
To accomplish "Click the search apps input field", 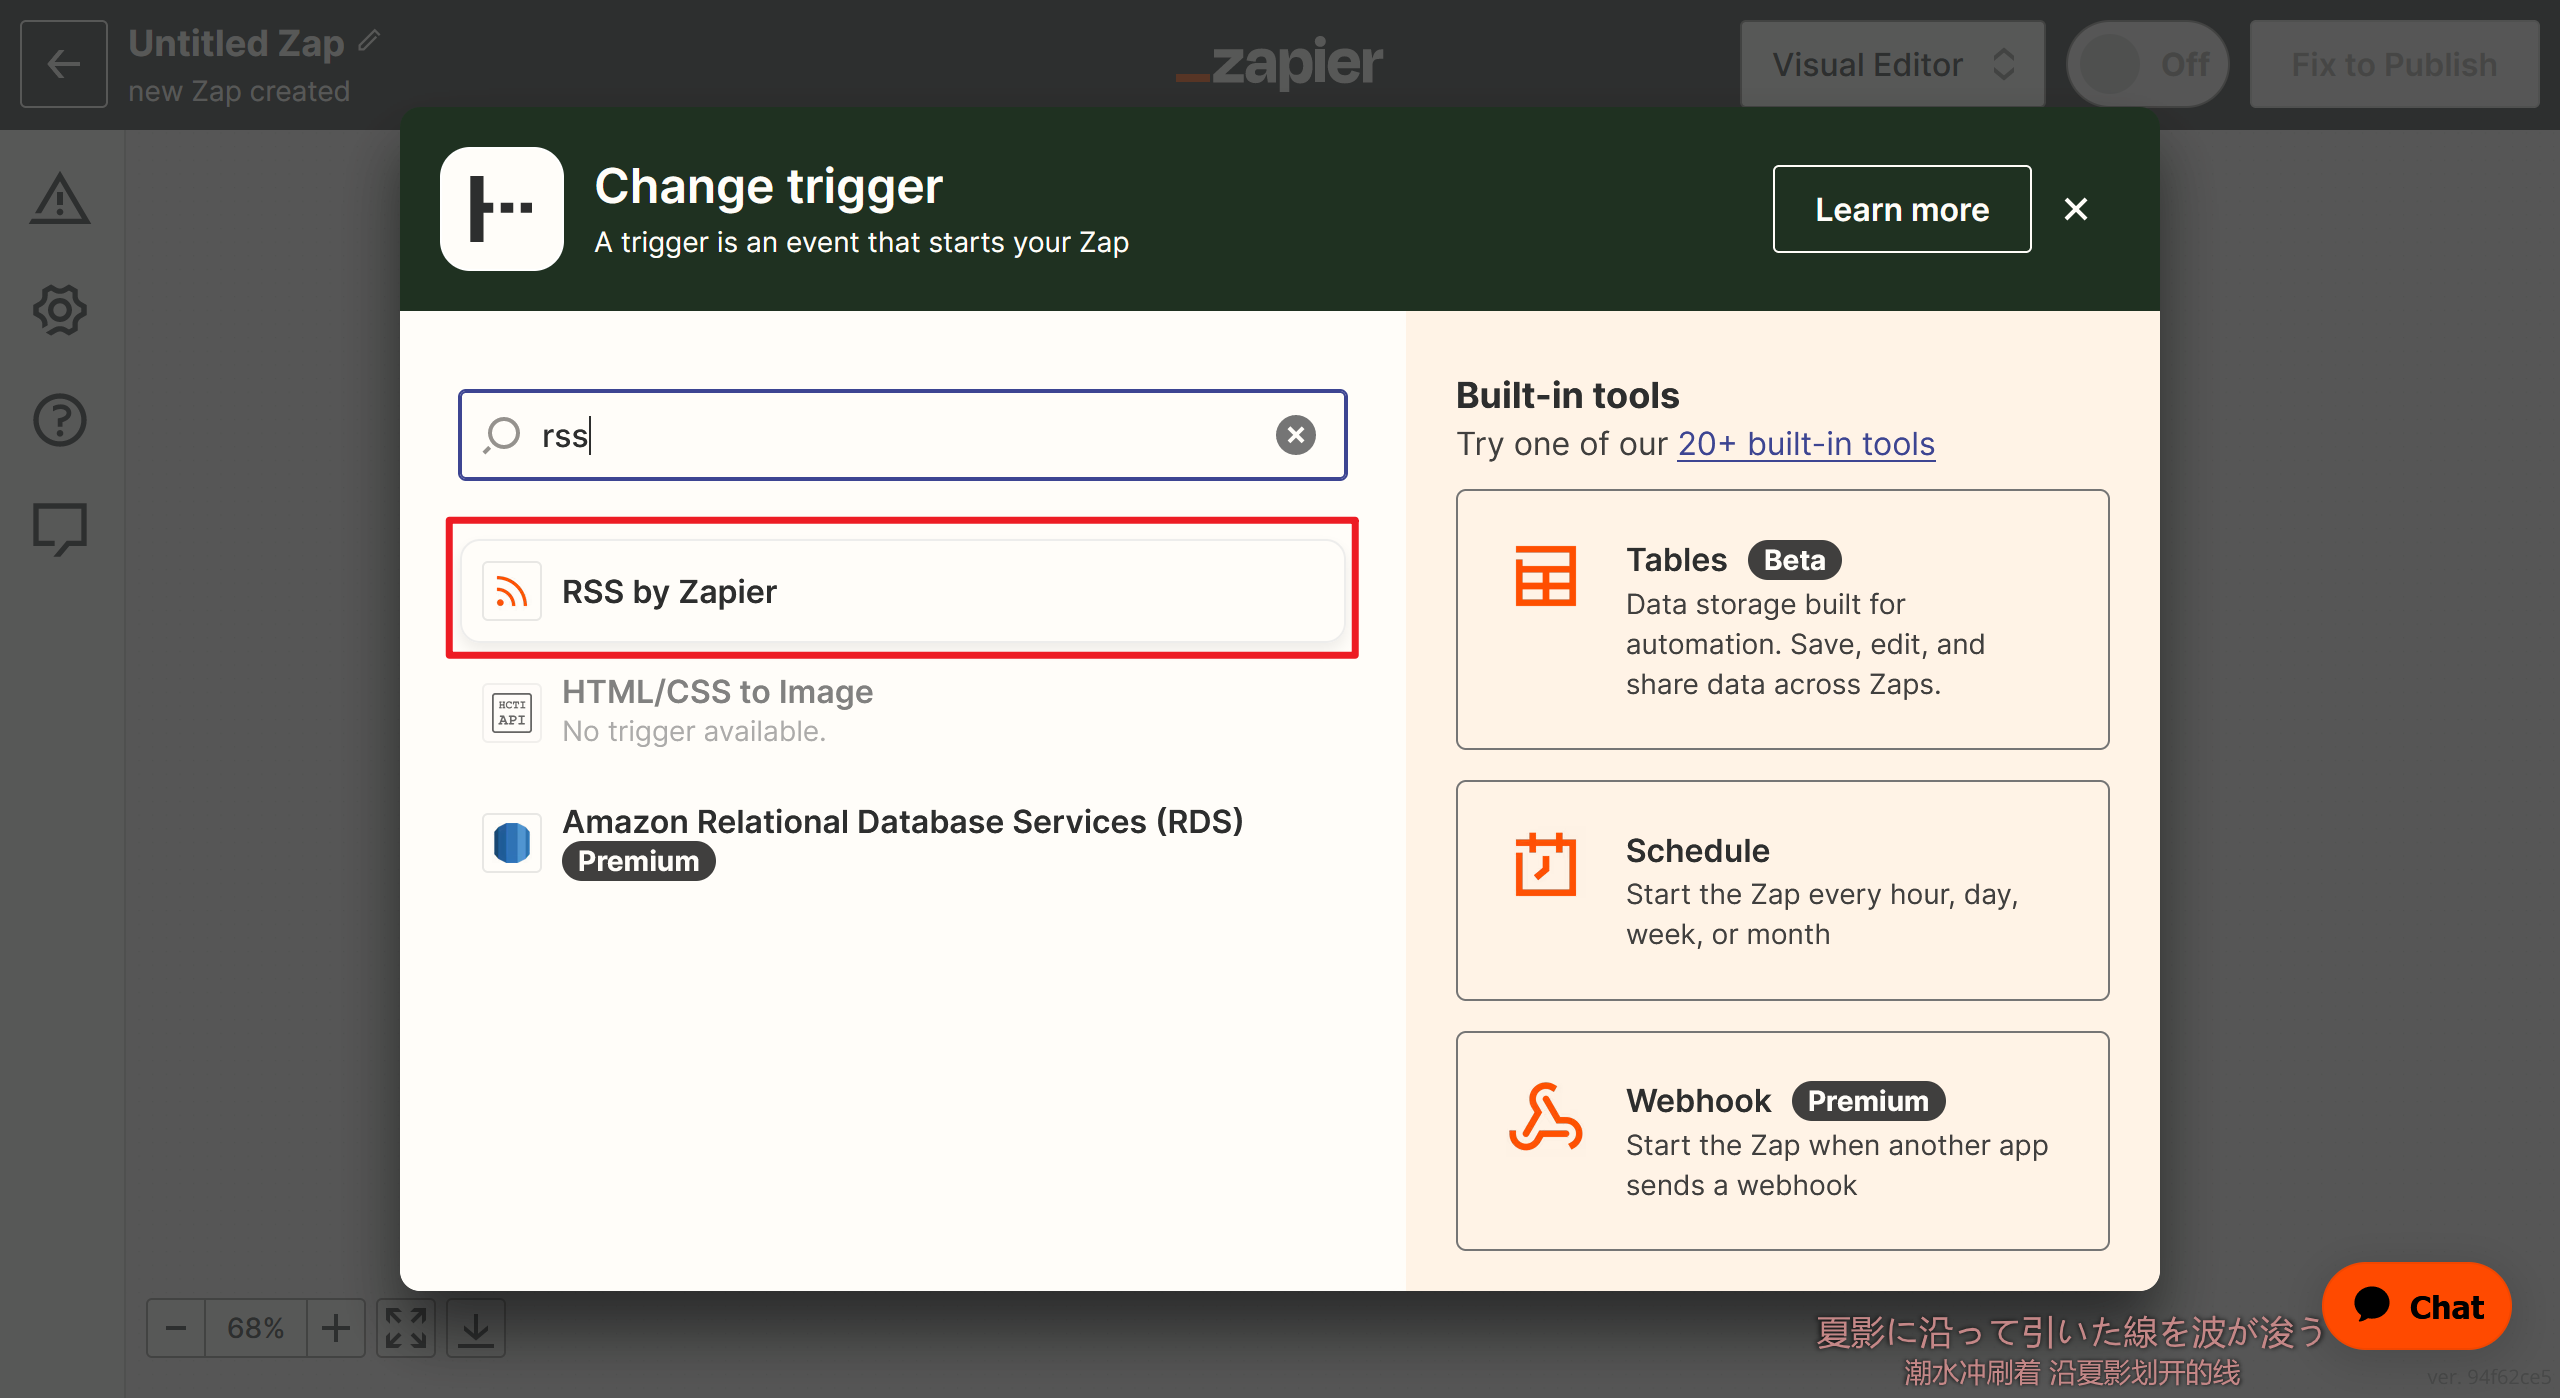I will [902, 435].
